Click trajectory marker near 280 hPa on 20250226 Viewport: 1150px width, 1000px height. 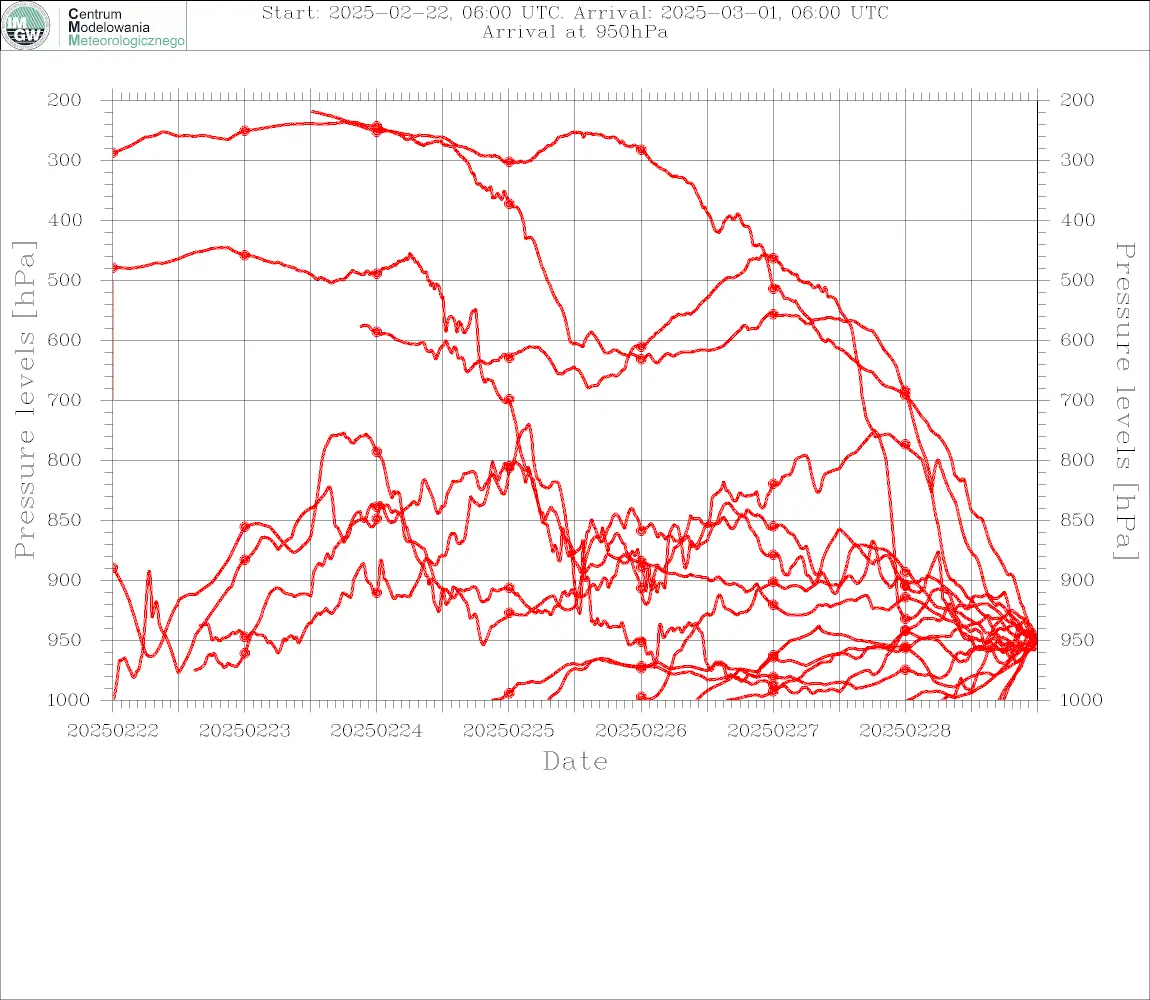point(641,150)
